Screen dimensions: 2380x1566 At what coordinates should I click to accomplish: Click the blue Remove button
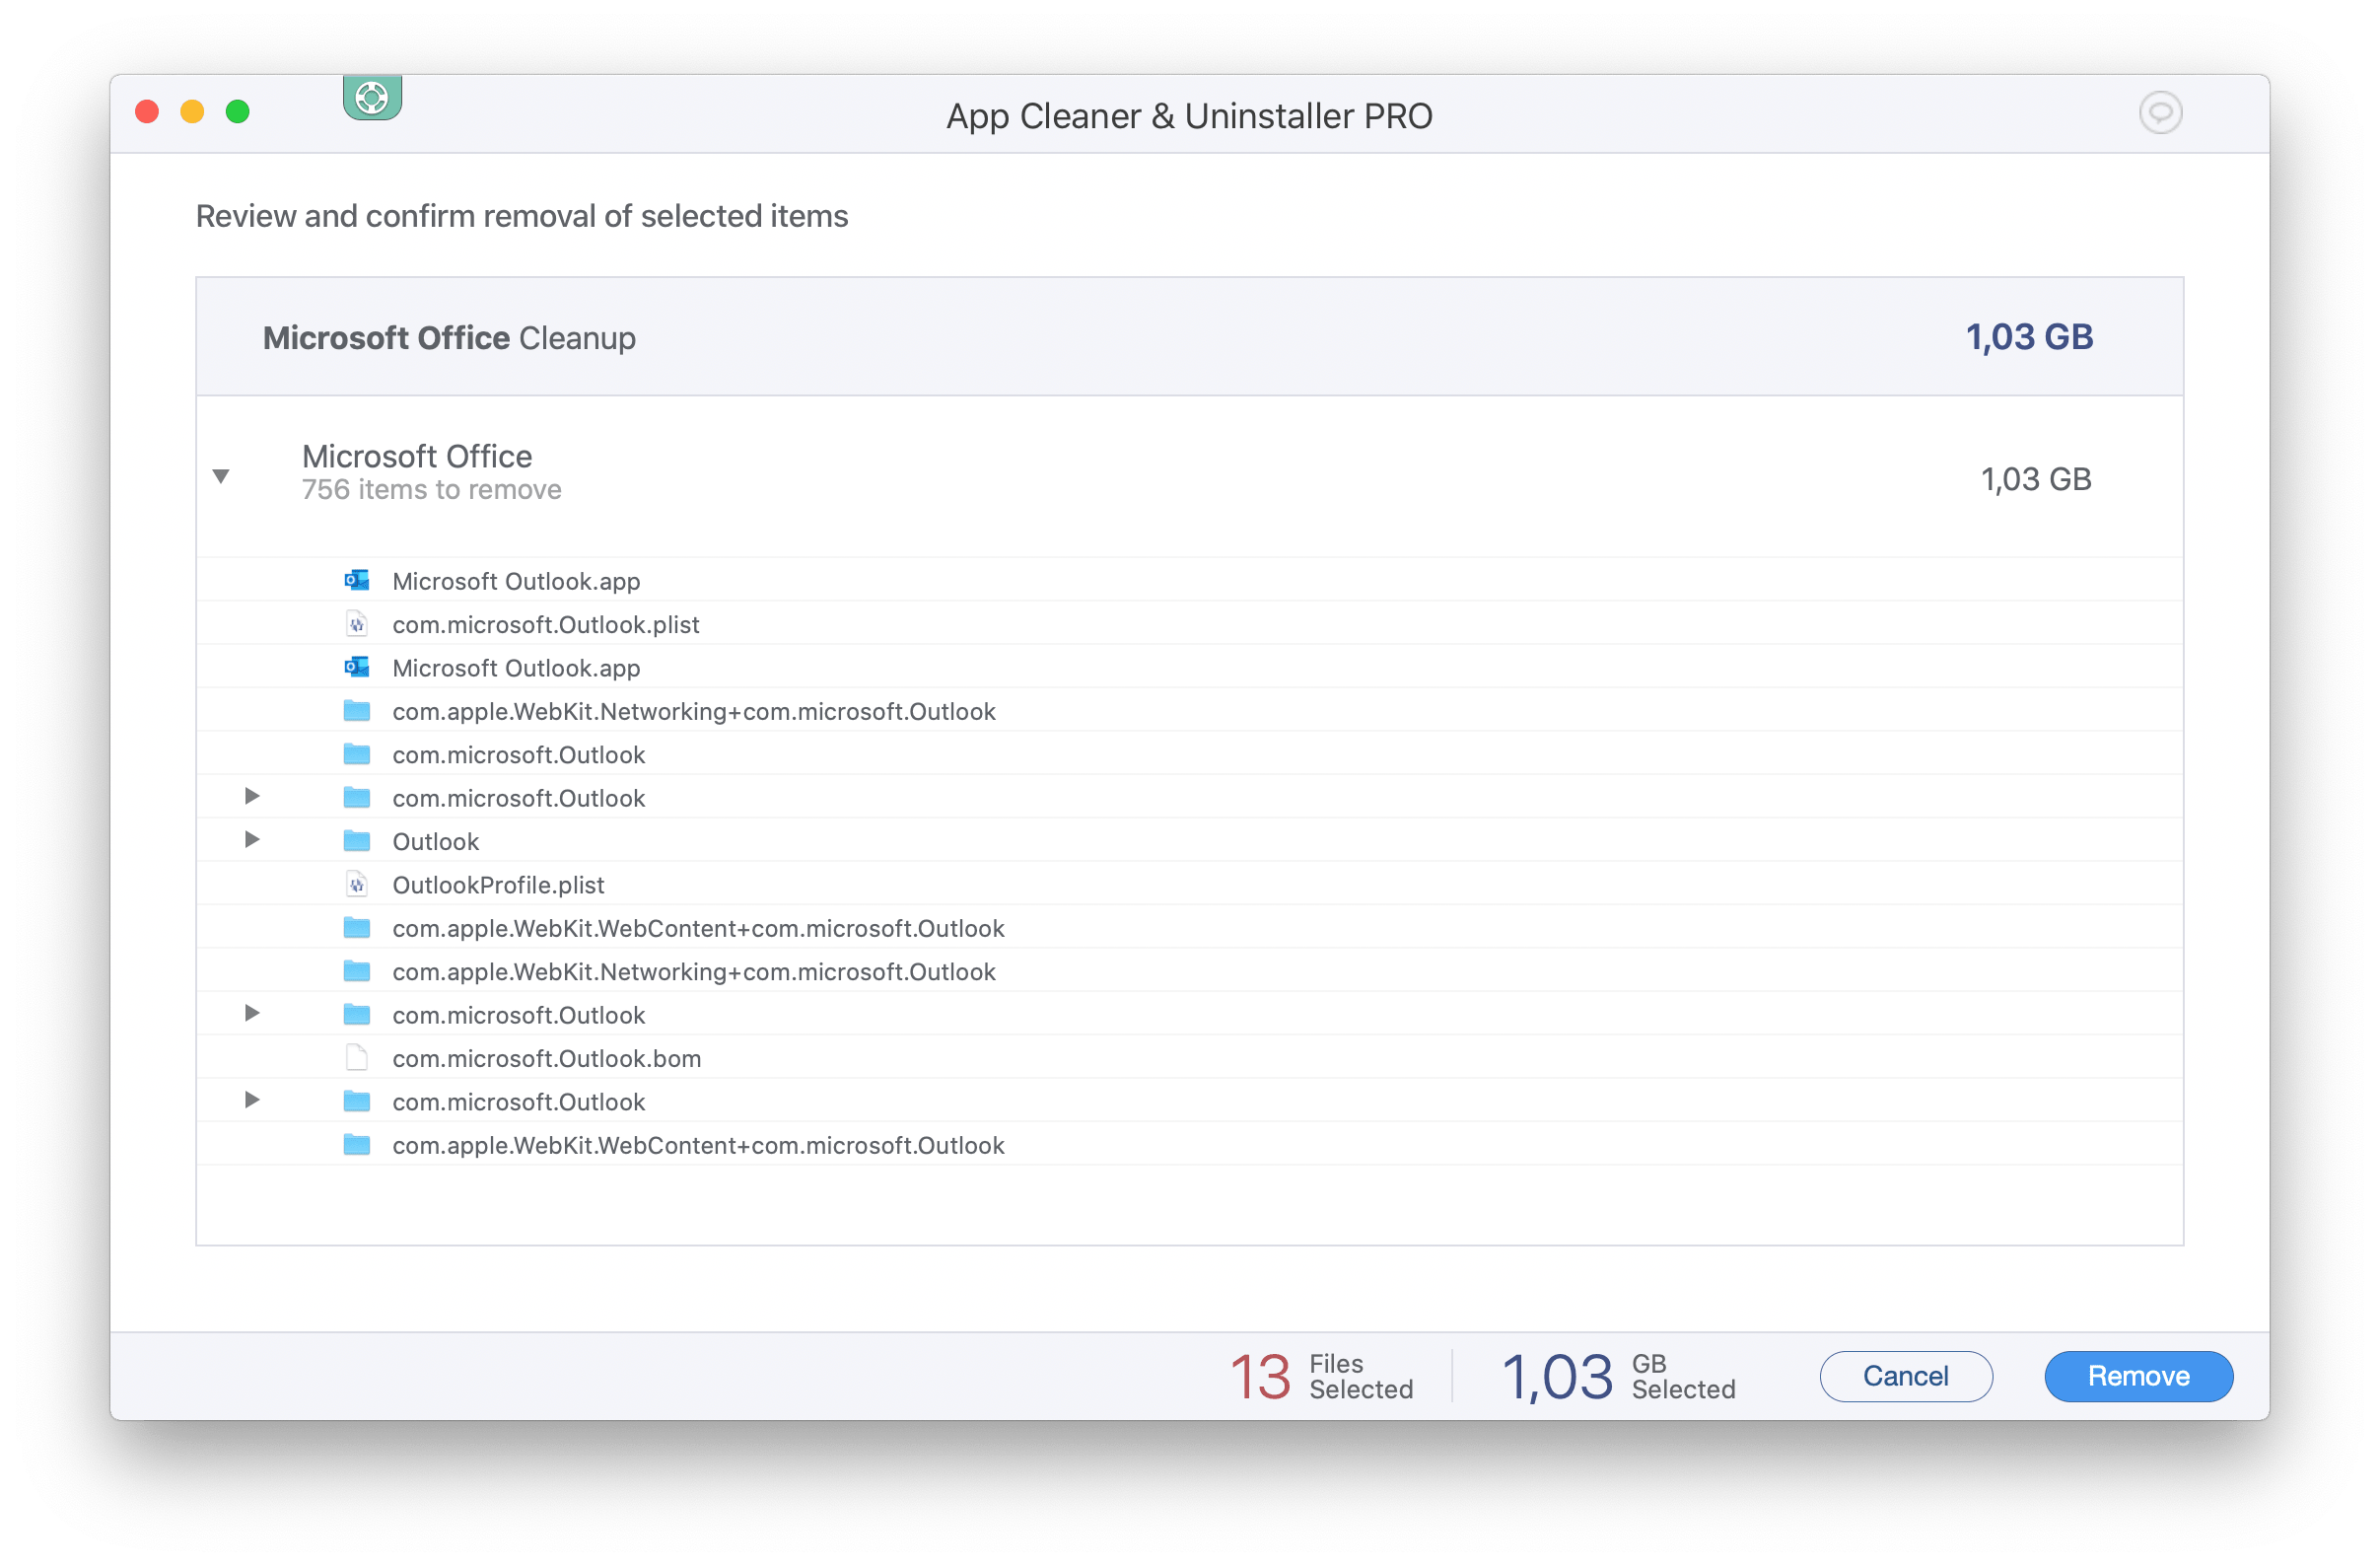point(2138,1376)
